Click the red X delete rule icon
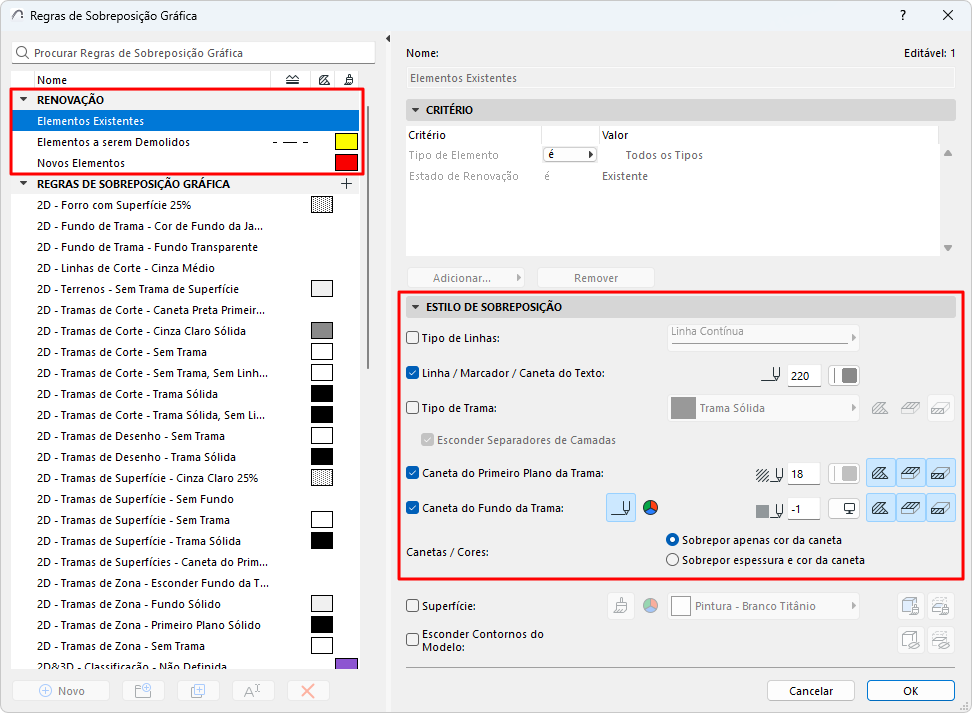 click(x=308, y=691)
